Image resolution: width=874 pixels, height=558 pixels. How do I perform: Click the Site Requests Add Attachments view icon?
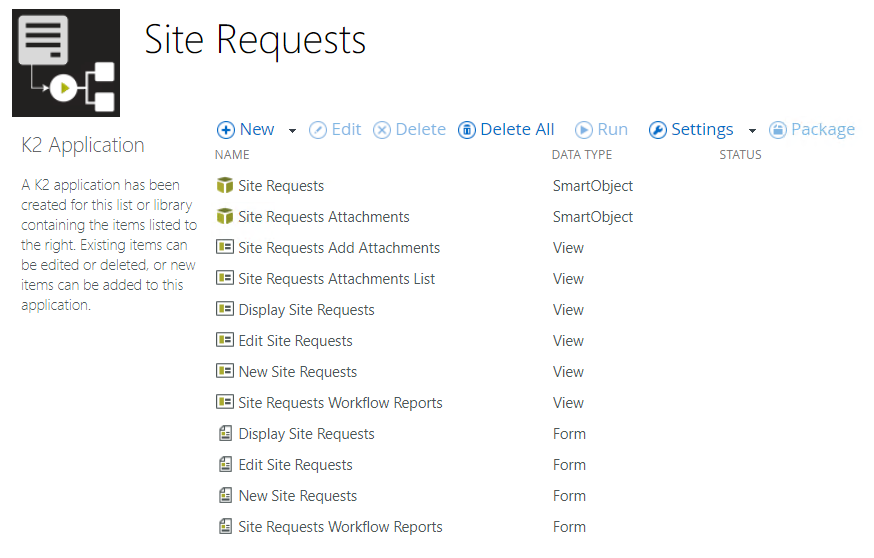point(225,246)
